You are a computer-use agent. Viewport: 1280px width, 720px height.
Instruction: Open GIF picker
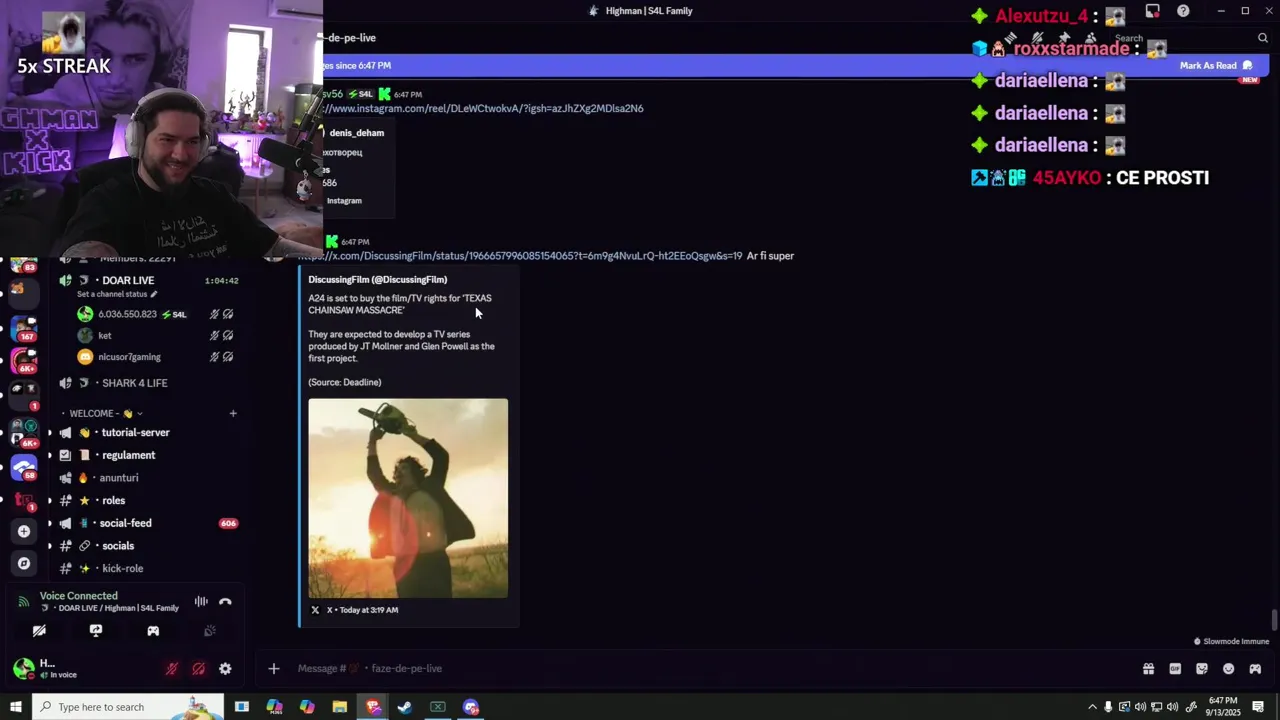coord(1175,669)
